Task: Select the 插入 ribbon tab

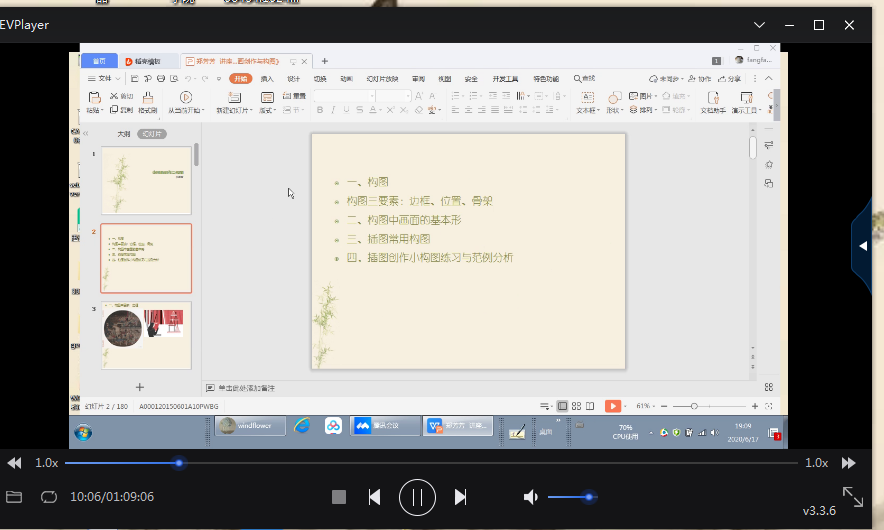Action: pos(267,79)
